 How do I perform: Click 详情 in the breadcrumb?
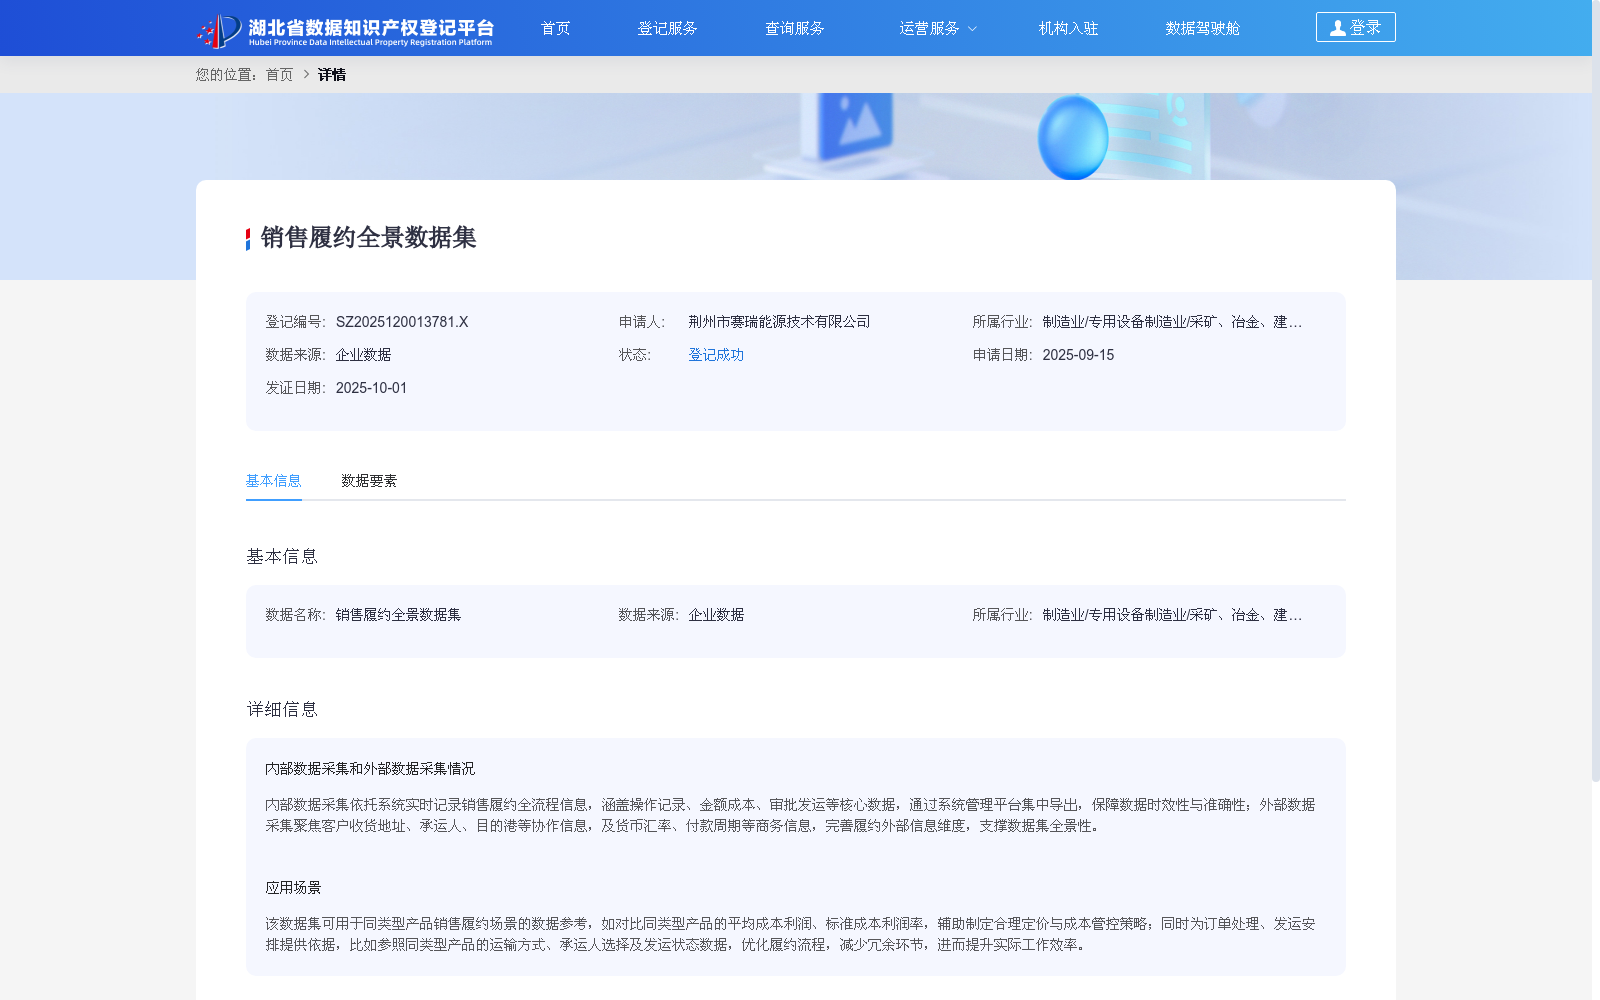tap(331, 75)
